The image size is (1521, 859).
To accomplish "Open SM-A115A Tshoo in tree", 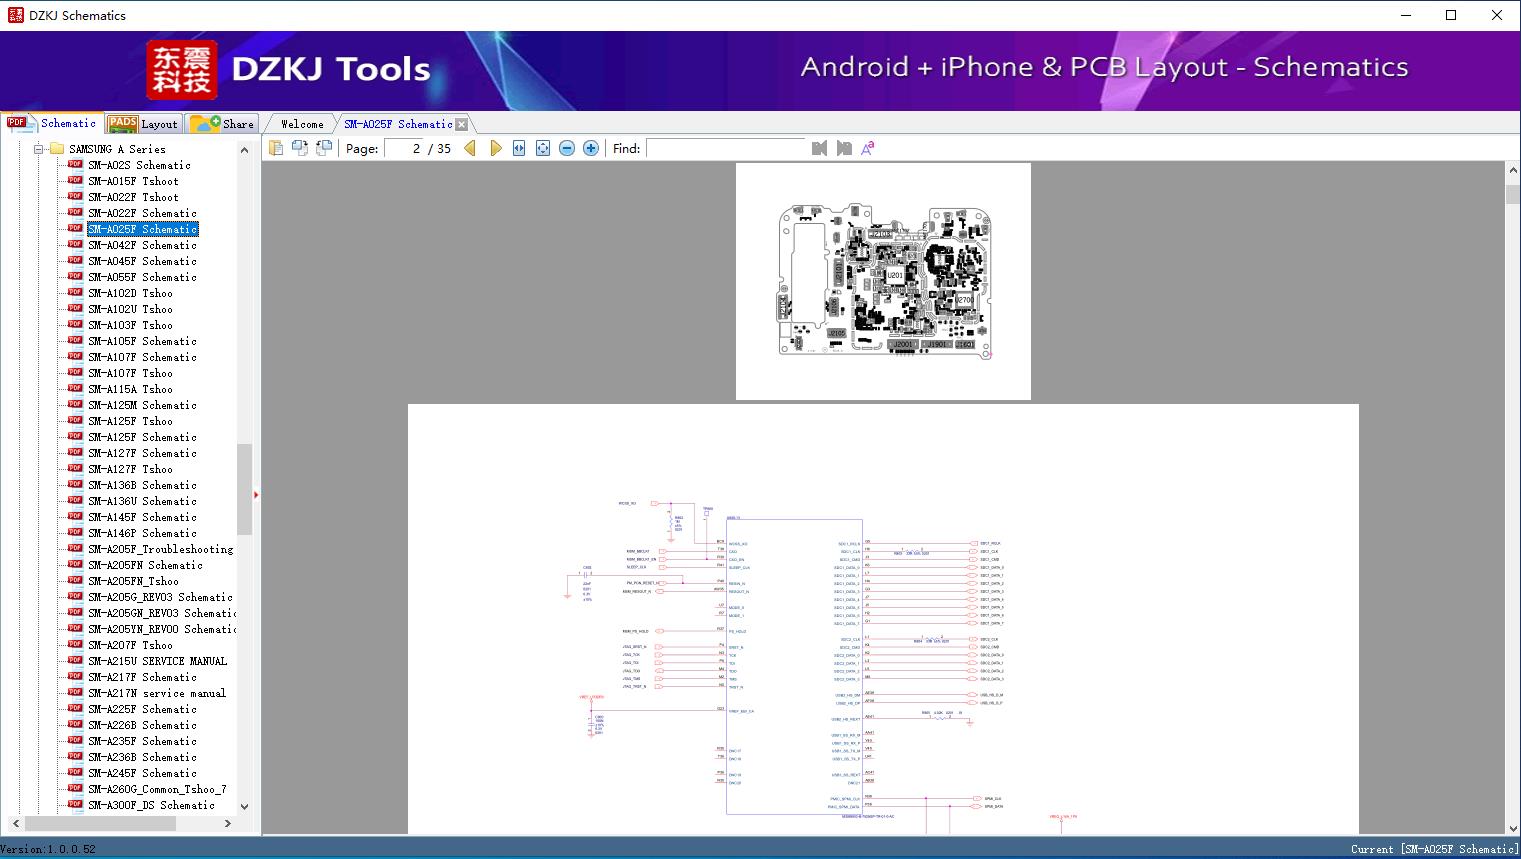I will click(x=130, y=389).
